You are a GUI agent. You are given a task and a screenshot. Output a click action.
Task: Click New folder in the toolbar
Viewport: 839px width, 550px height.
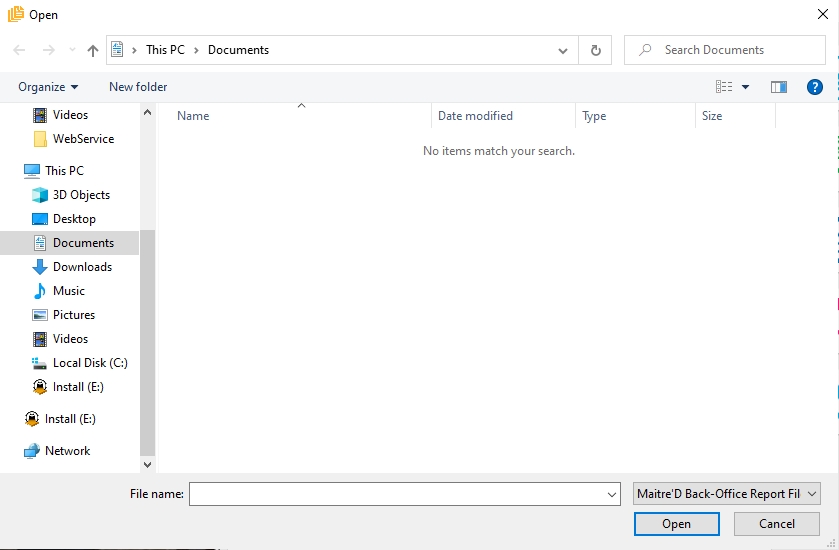click(138, 87)
